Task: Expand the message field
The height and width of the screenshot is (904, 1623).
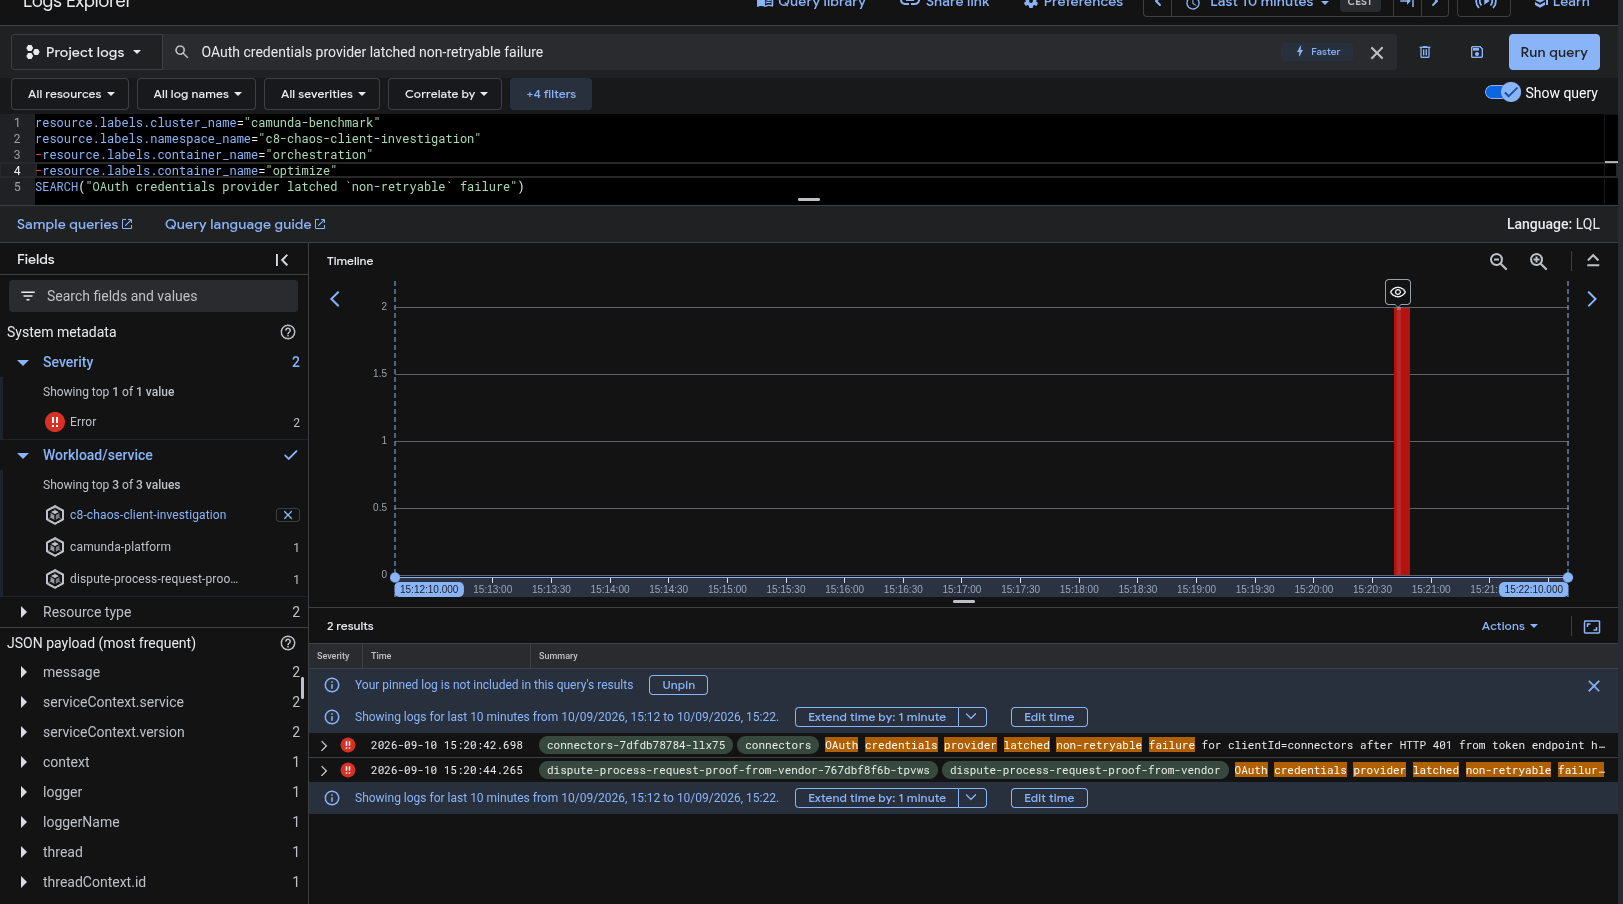Action: [23, 672]
